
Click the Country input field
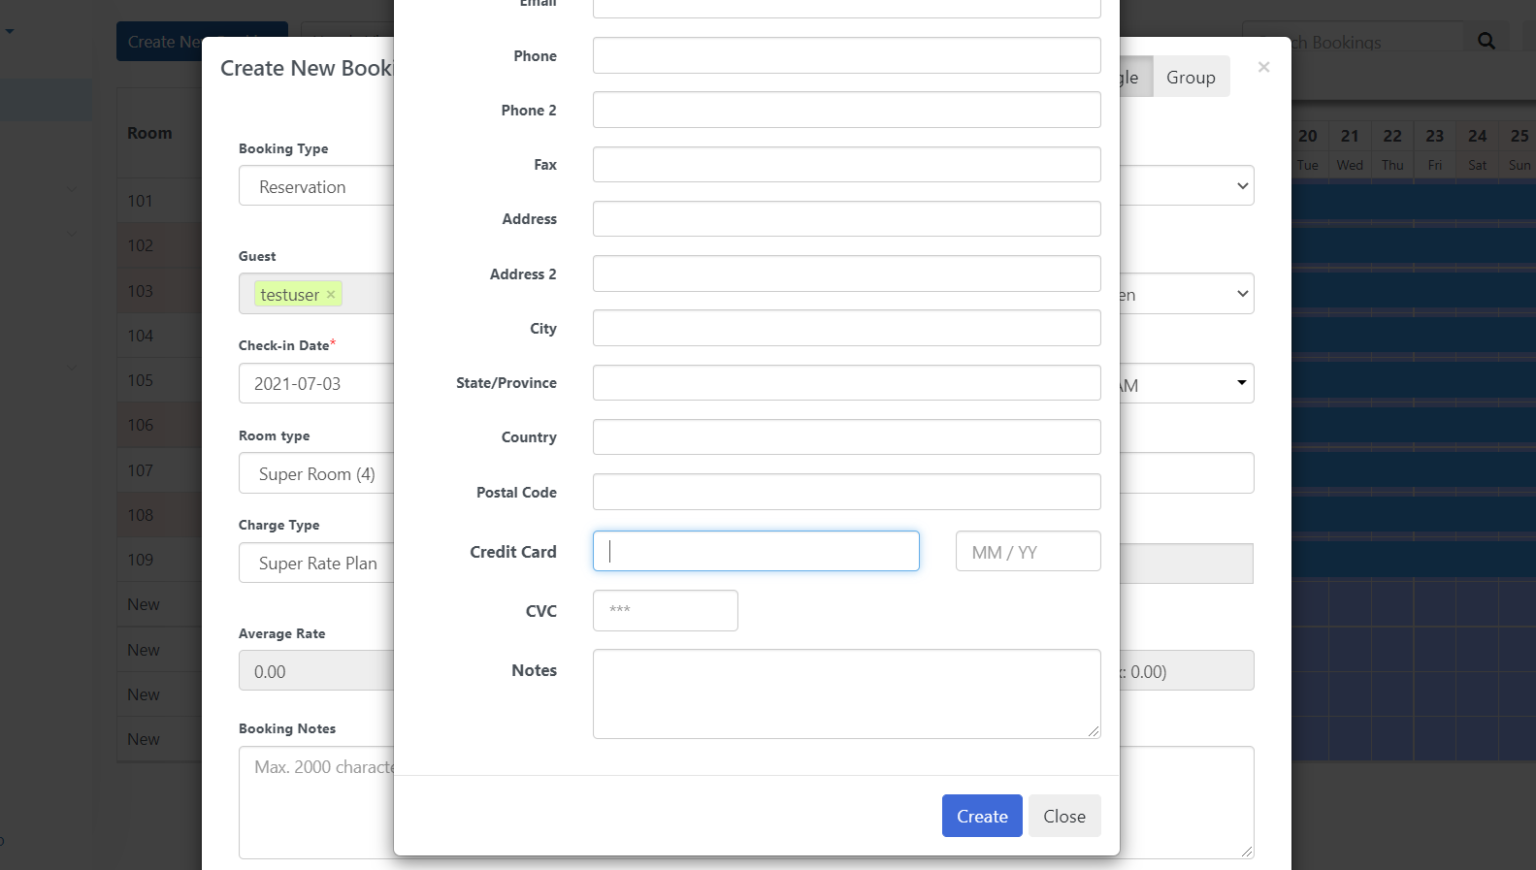click(x=845, y=437)
